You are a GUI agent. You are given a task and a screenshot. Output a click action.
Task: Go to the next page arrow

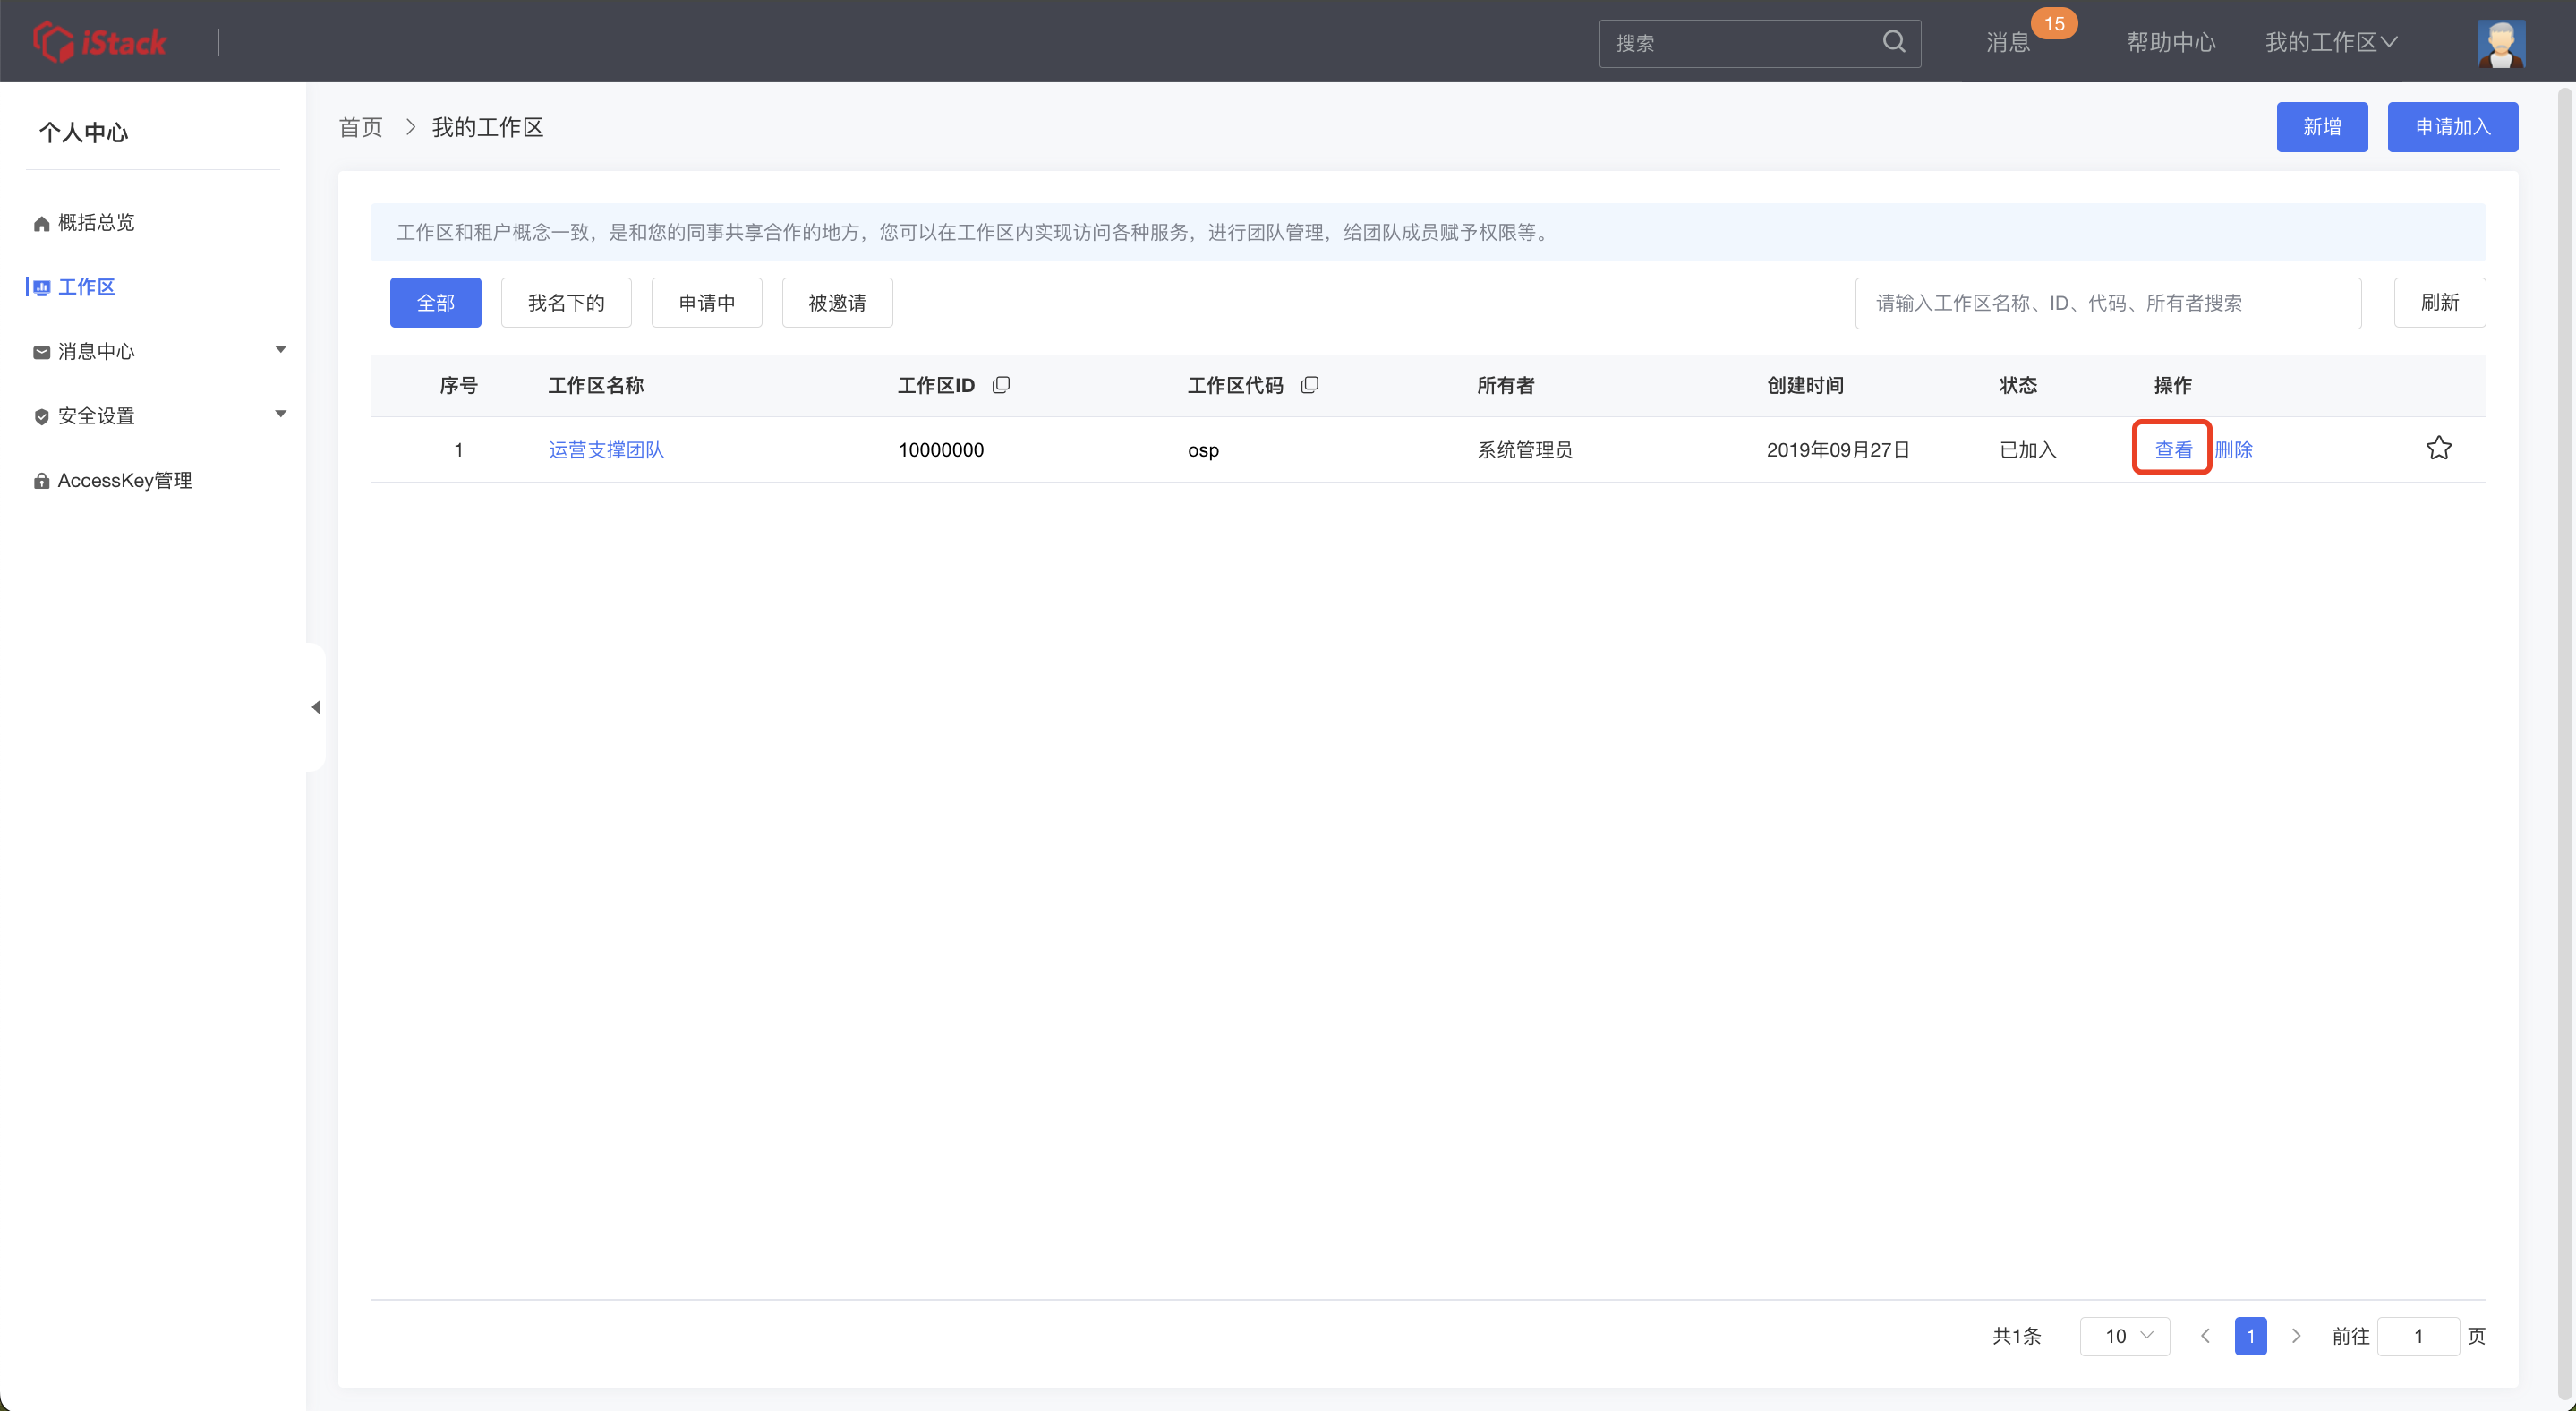[x=2296, y=1336]
